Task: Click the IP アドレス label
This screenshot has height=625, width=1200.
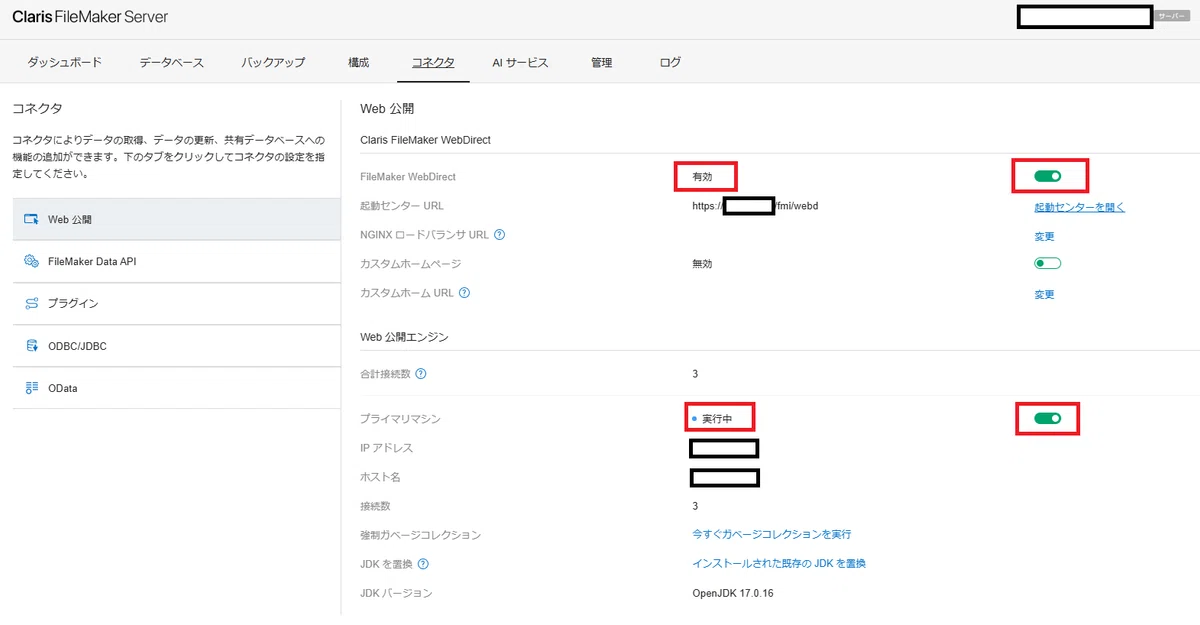Action: pyautogui.click(x=386, y=448)
